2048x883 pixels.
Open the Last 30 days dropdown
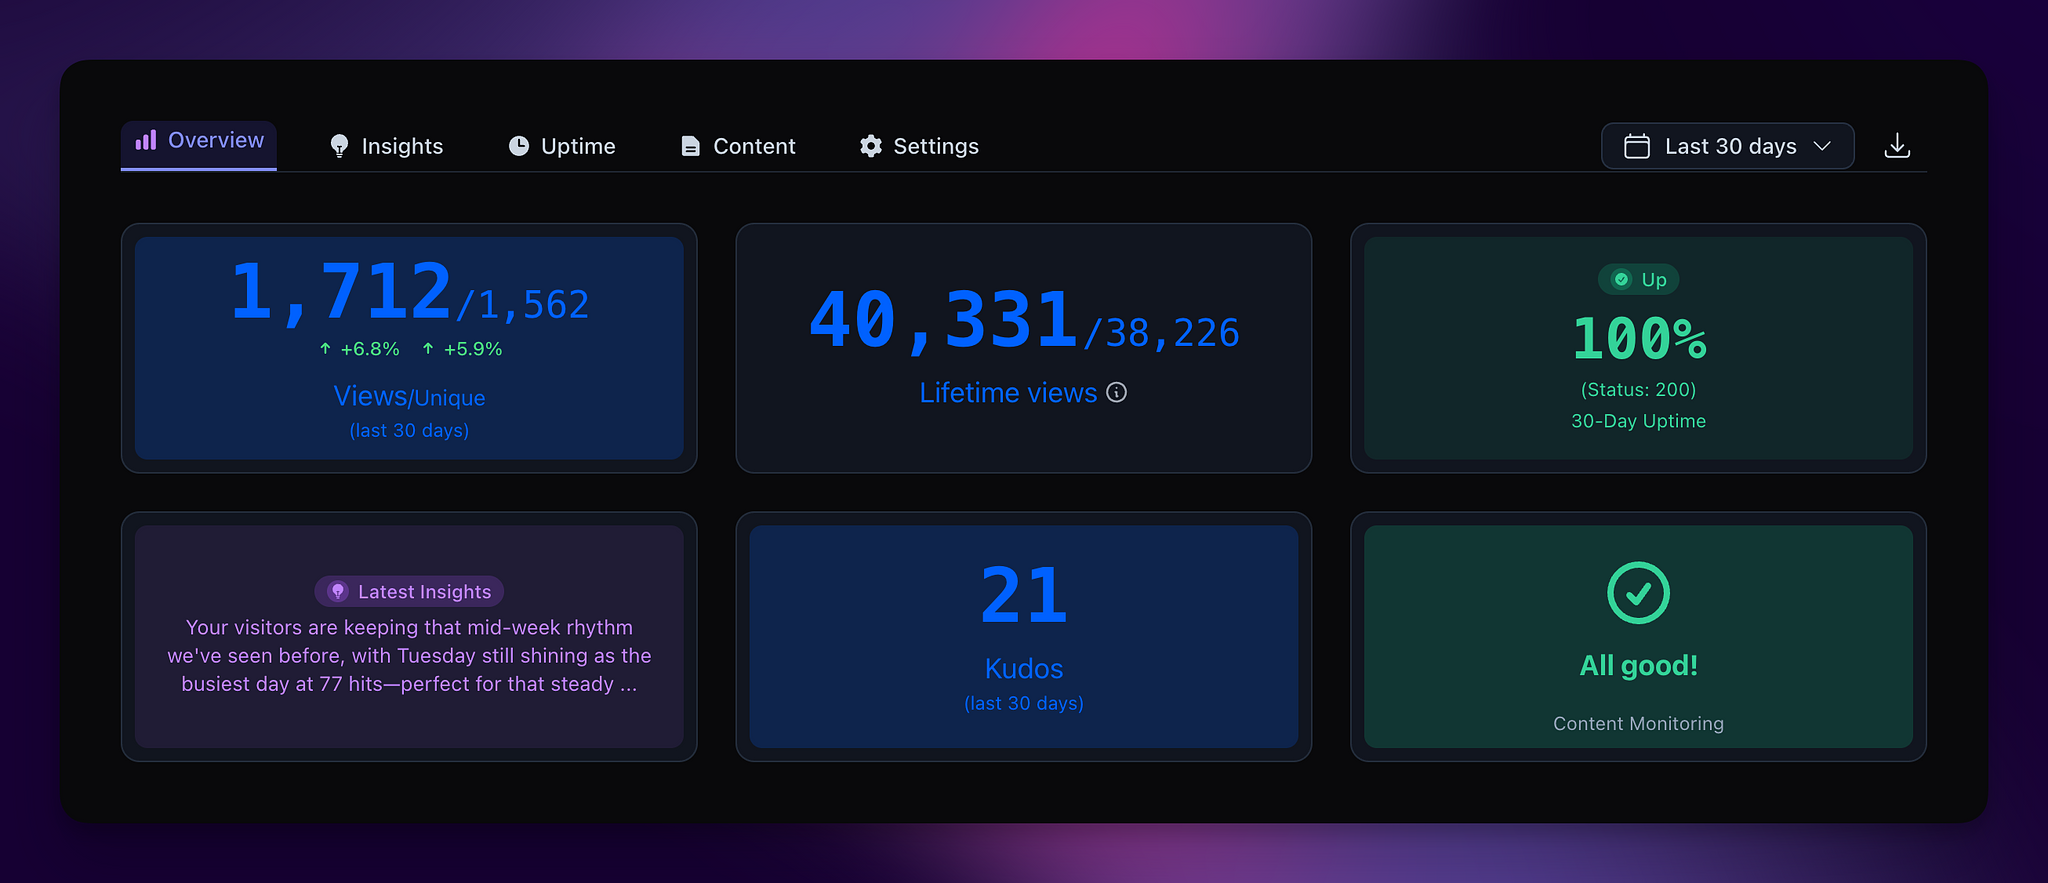[1729, 146]
